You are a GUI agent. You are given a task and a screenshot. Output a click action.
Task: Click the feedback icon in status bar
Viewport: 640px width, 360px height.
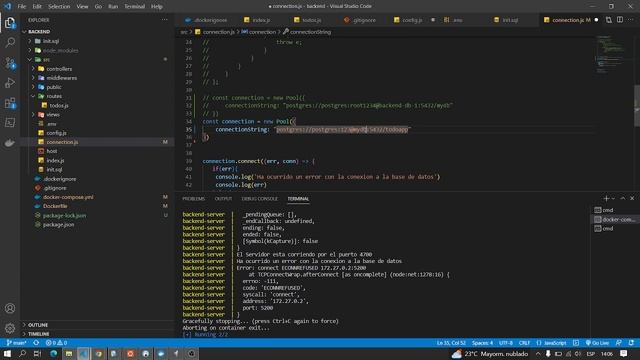(x=619, y=343)
